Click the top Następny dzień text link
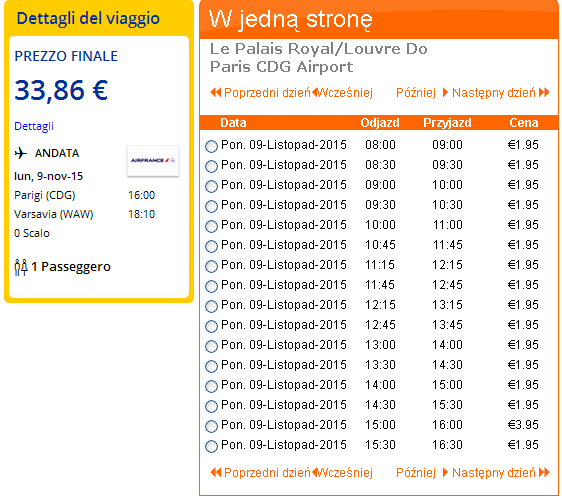The image size is (562, 502). pos(494,92)
